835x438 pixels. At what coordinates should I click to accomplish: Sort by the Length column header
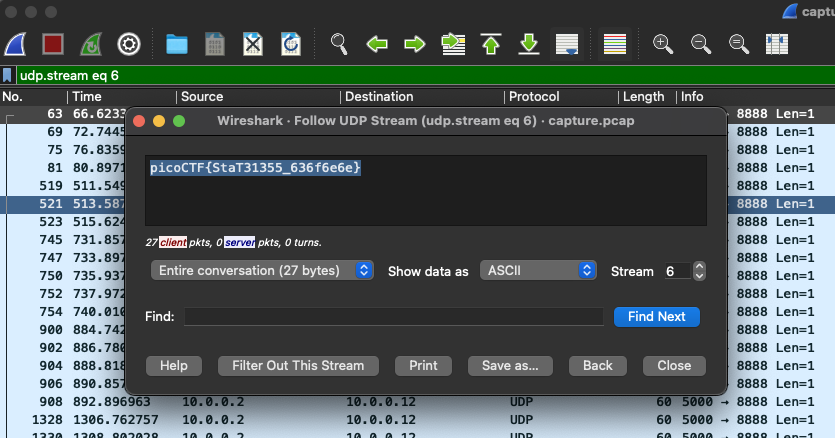pyautogui.click(x=647, y=96)
